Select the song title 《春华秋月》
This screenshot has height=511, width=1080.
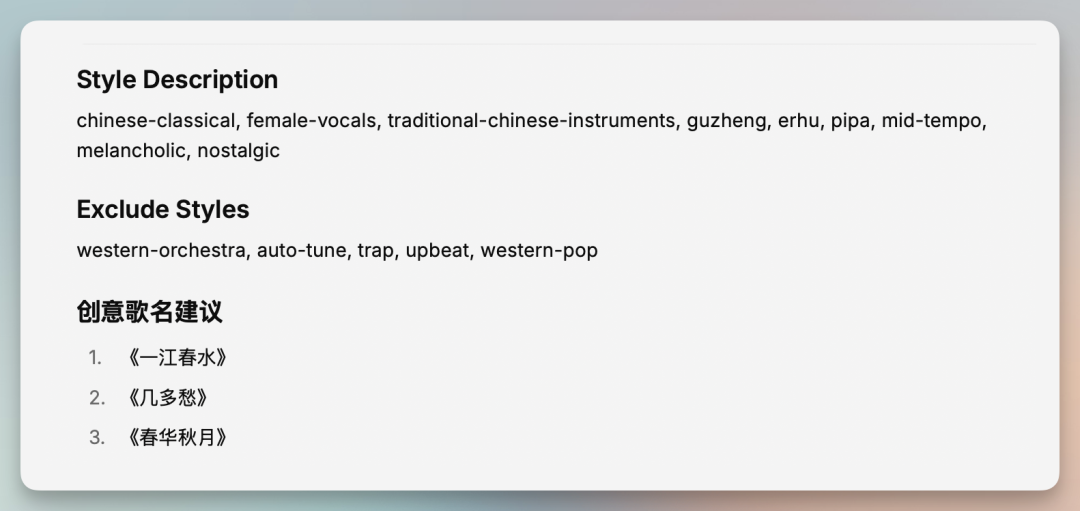[x=176, y=438]
